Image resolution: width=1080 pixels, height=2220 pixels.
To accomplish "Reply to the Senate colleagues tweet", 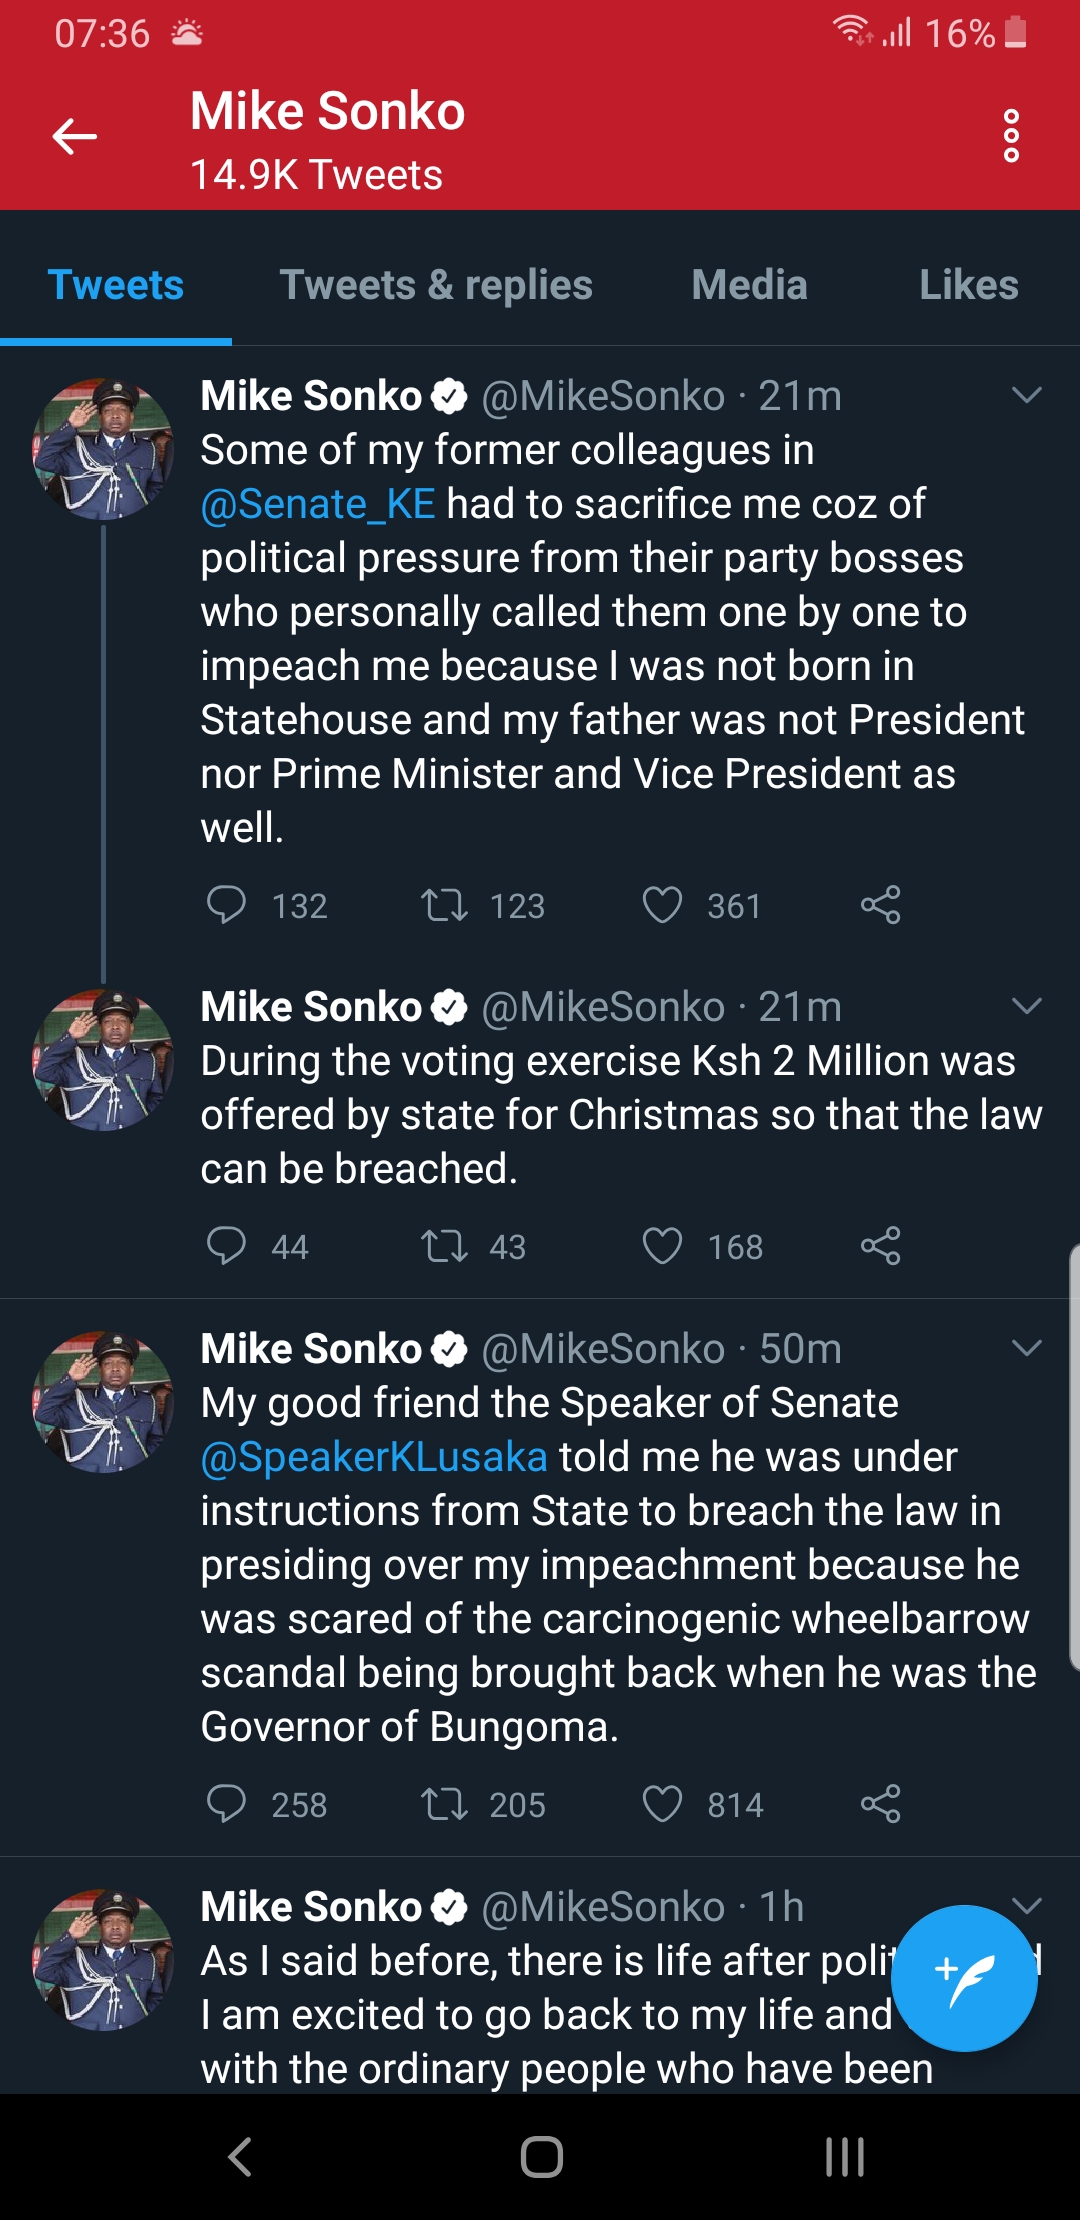I will pos(226,905).
